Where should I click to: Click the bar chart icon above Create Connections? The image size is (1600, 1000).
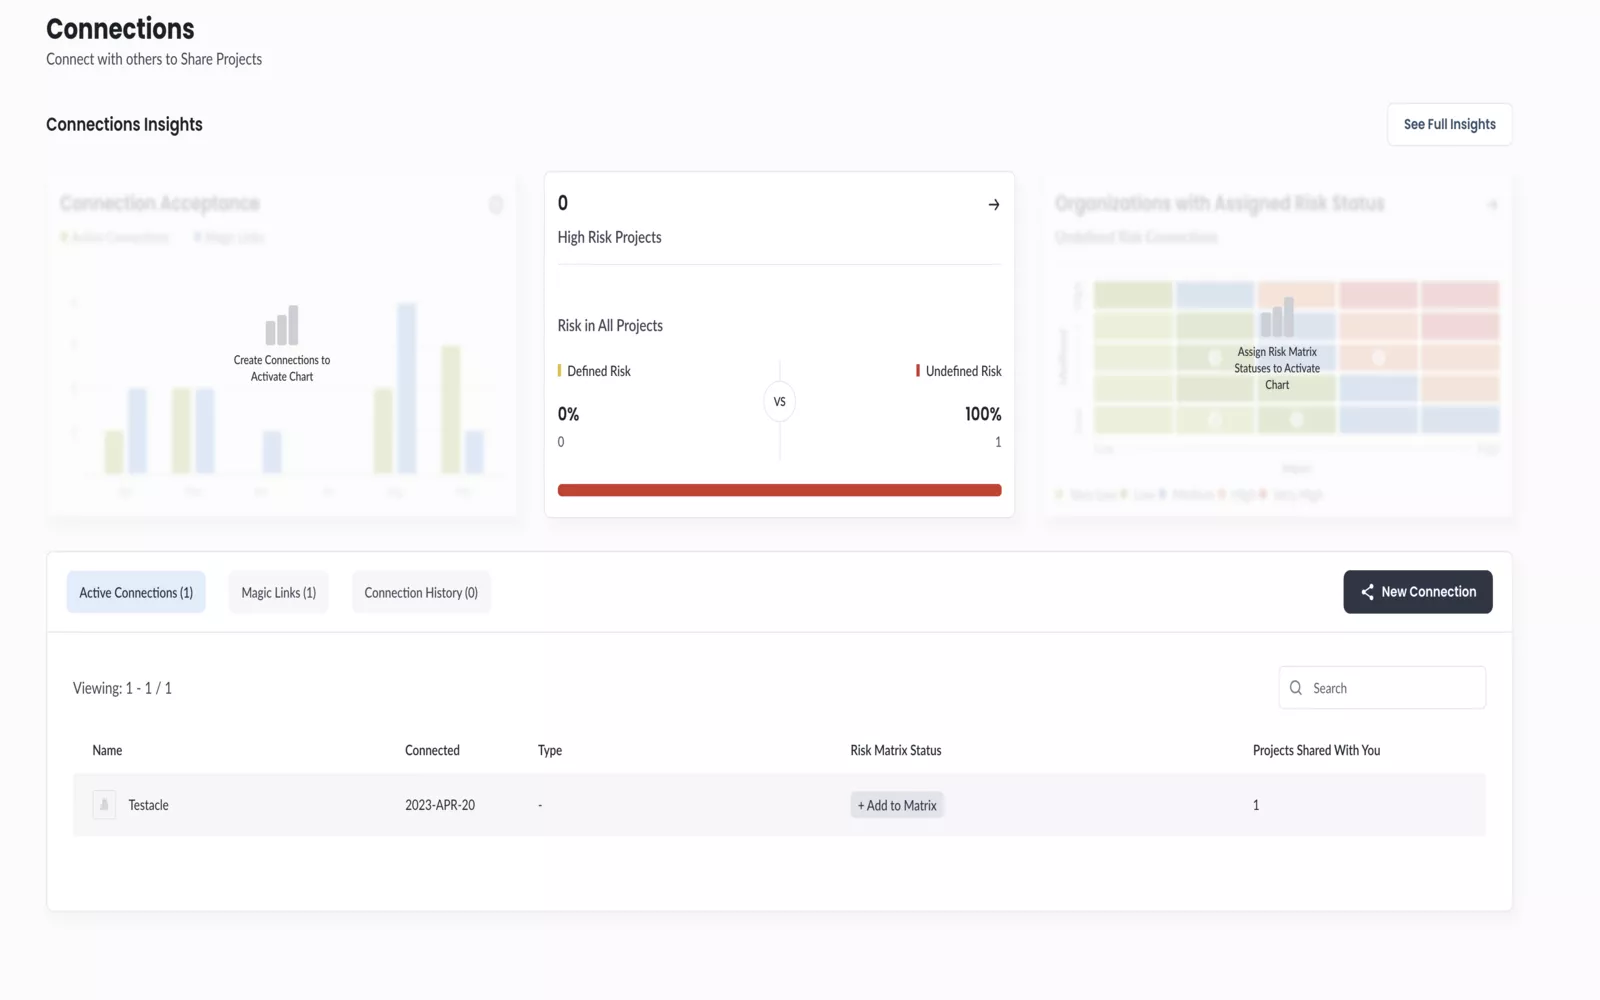click(282, 325)
